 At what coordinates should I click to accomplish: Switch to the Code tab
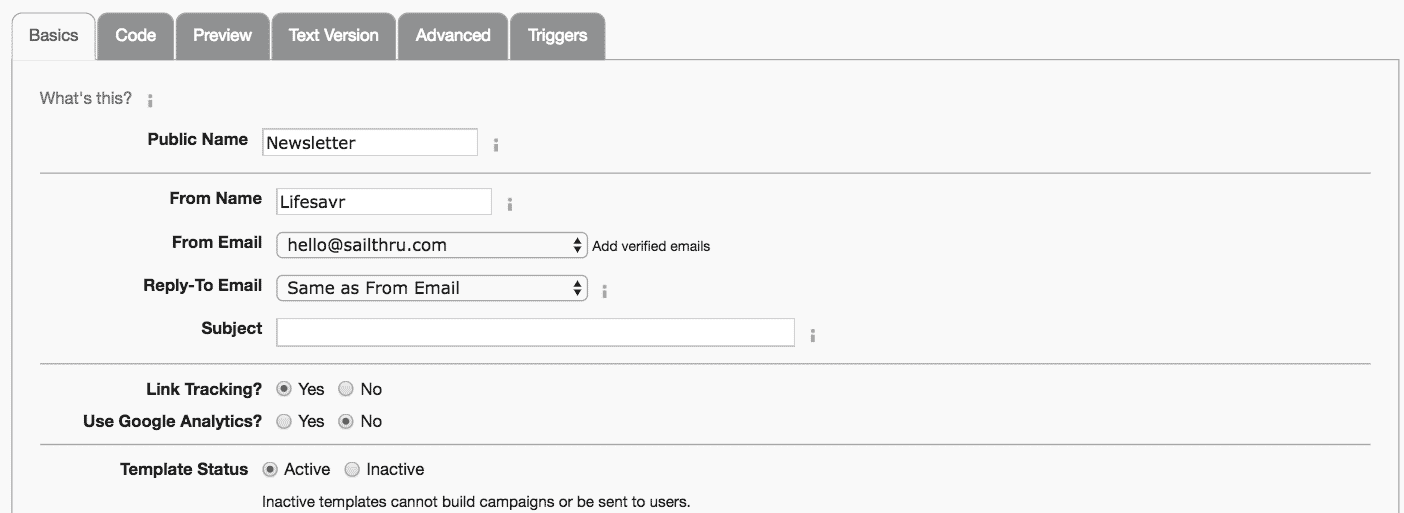click(135, 36)
